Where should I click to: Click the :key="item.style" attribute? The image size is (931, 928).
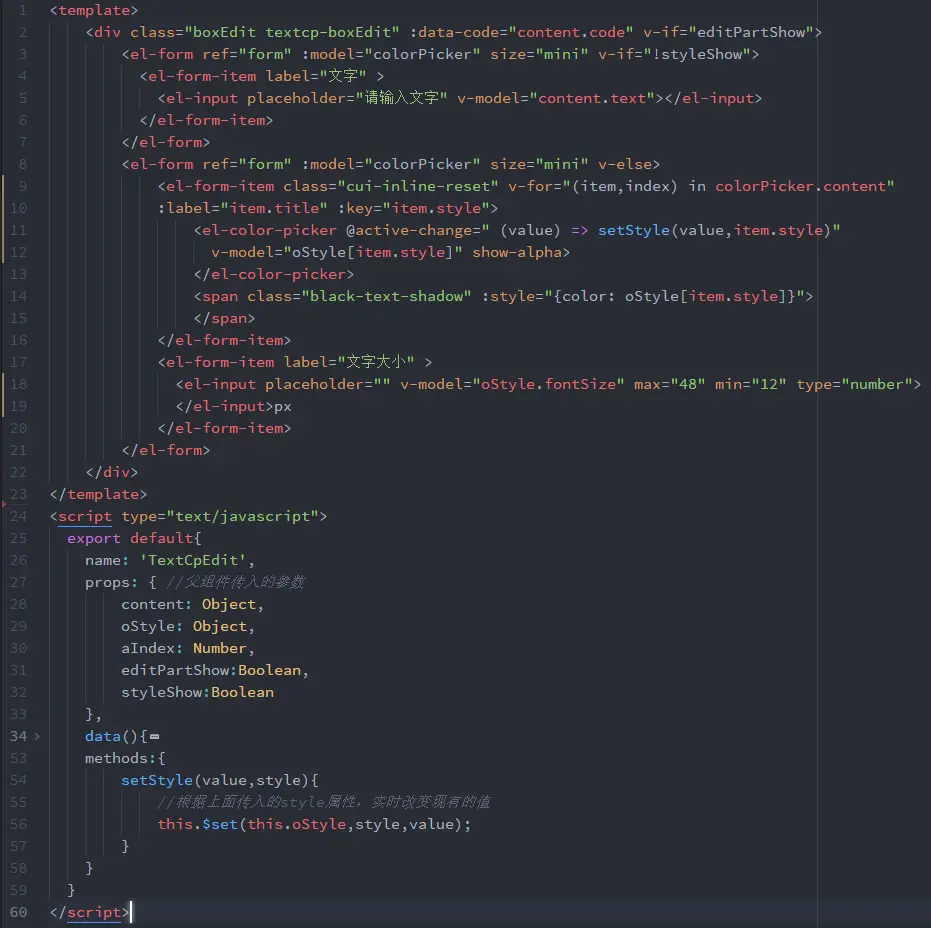(x=414, y=208)
